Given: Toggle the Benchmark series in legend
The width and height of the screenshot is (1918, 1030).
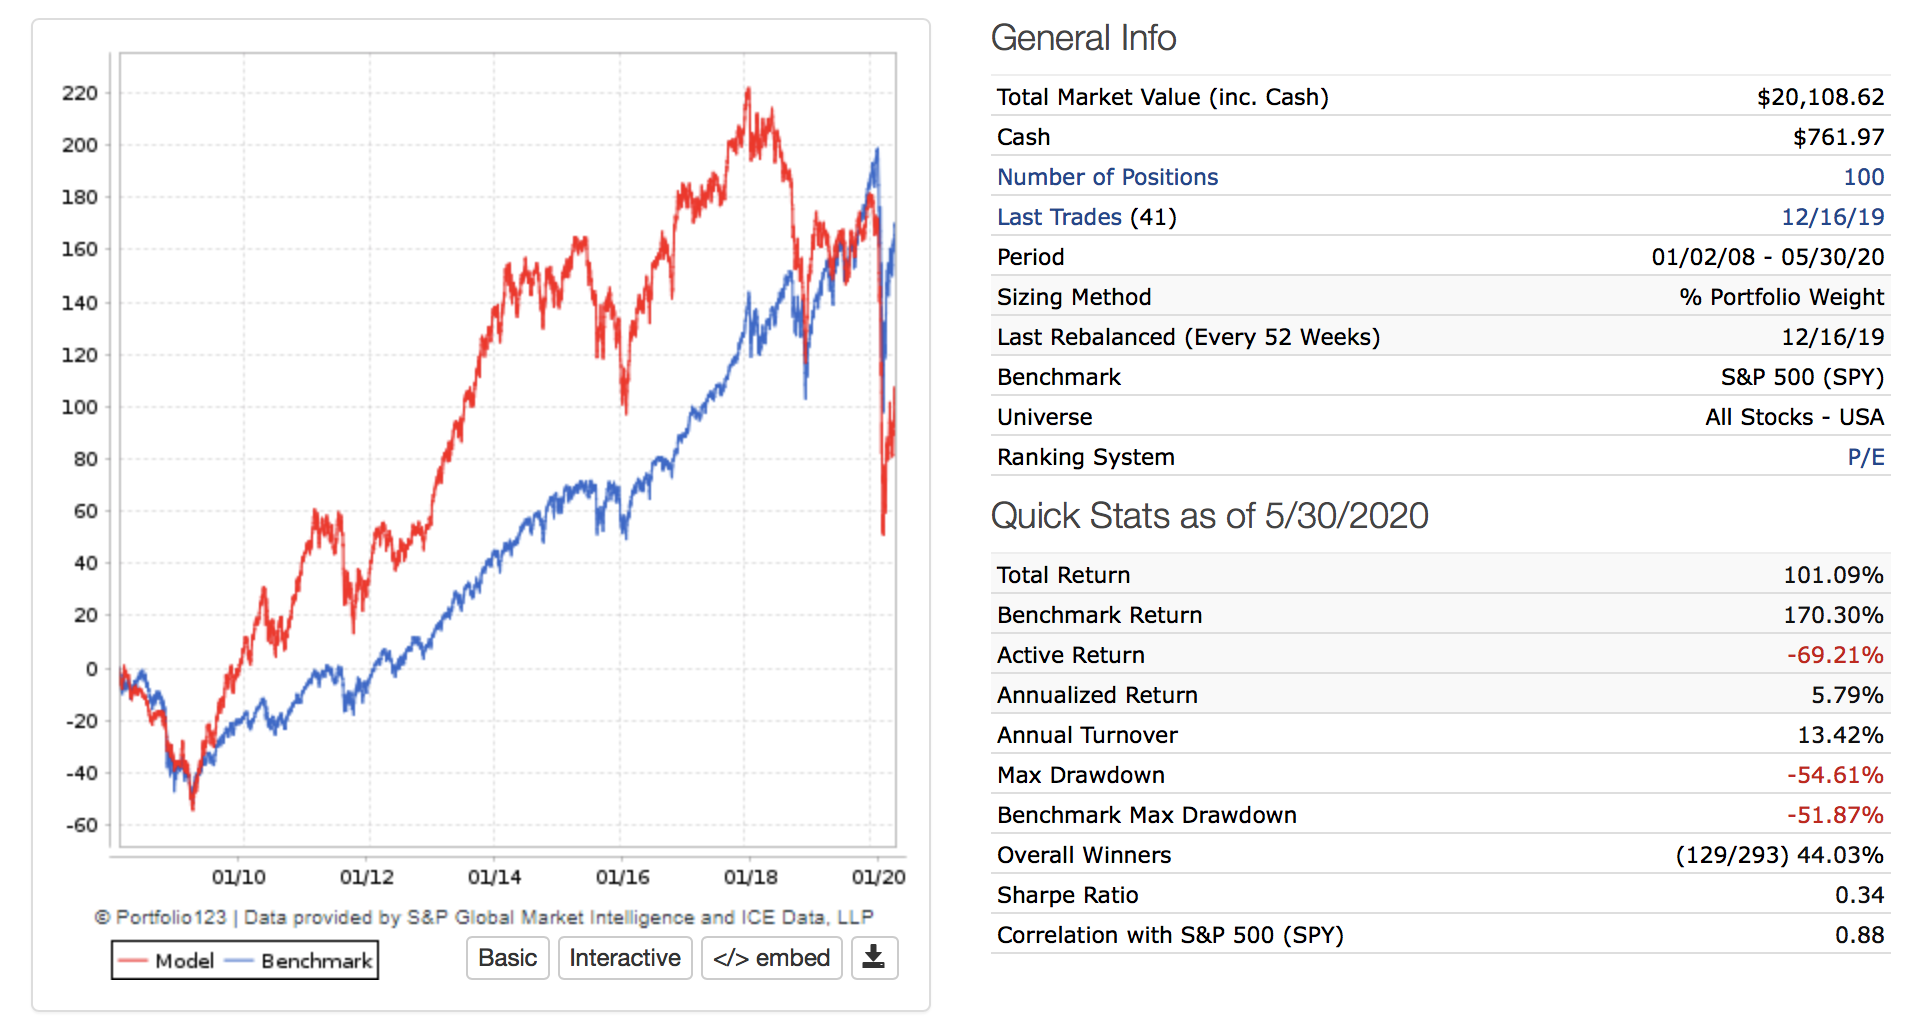Looking at the screenshot, I should 316,961.
